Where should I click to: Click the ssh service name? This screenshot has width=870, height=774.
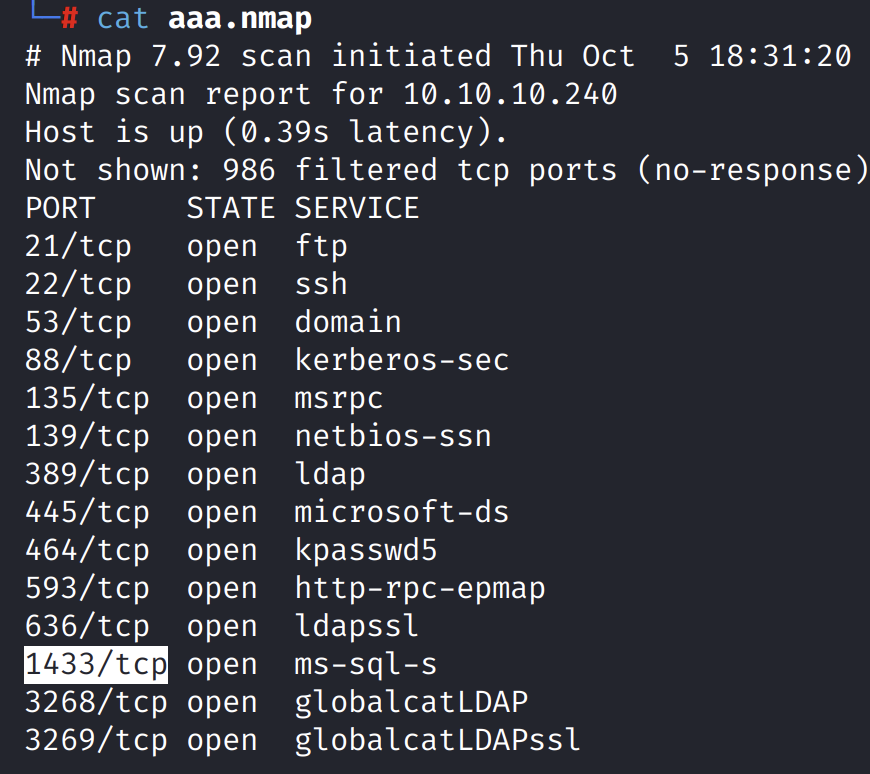click(321, 285)
